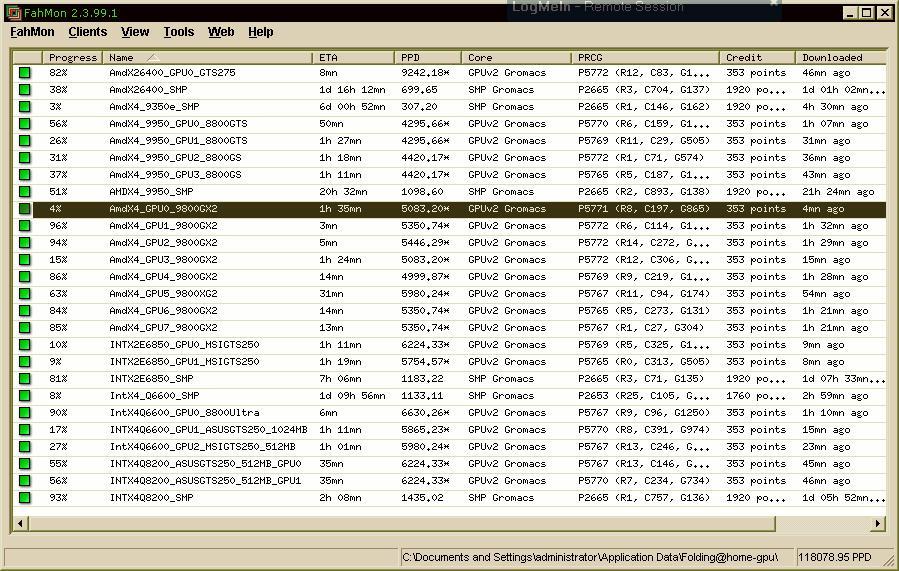Click green status icon of AmdX4_9350e_SMP
Viewport: 899px width, 571px height.
point(25,107)
